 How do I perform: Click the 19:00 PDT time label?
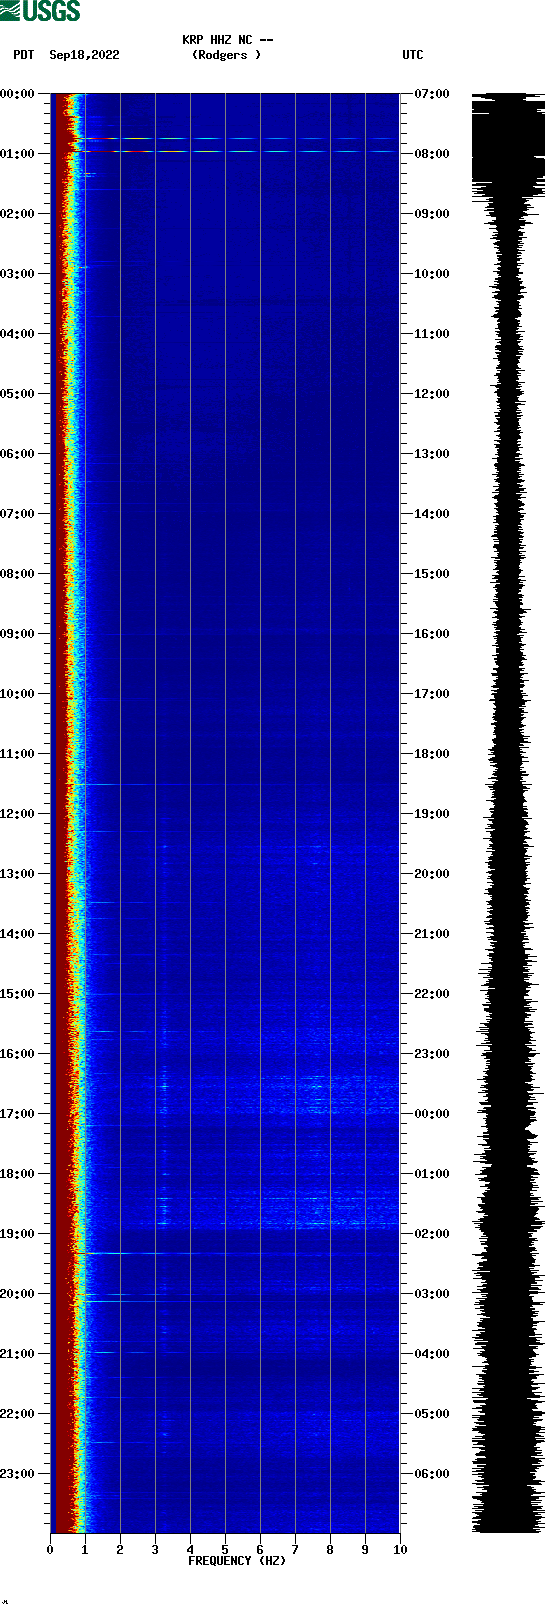[x=18, y=1234]
